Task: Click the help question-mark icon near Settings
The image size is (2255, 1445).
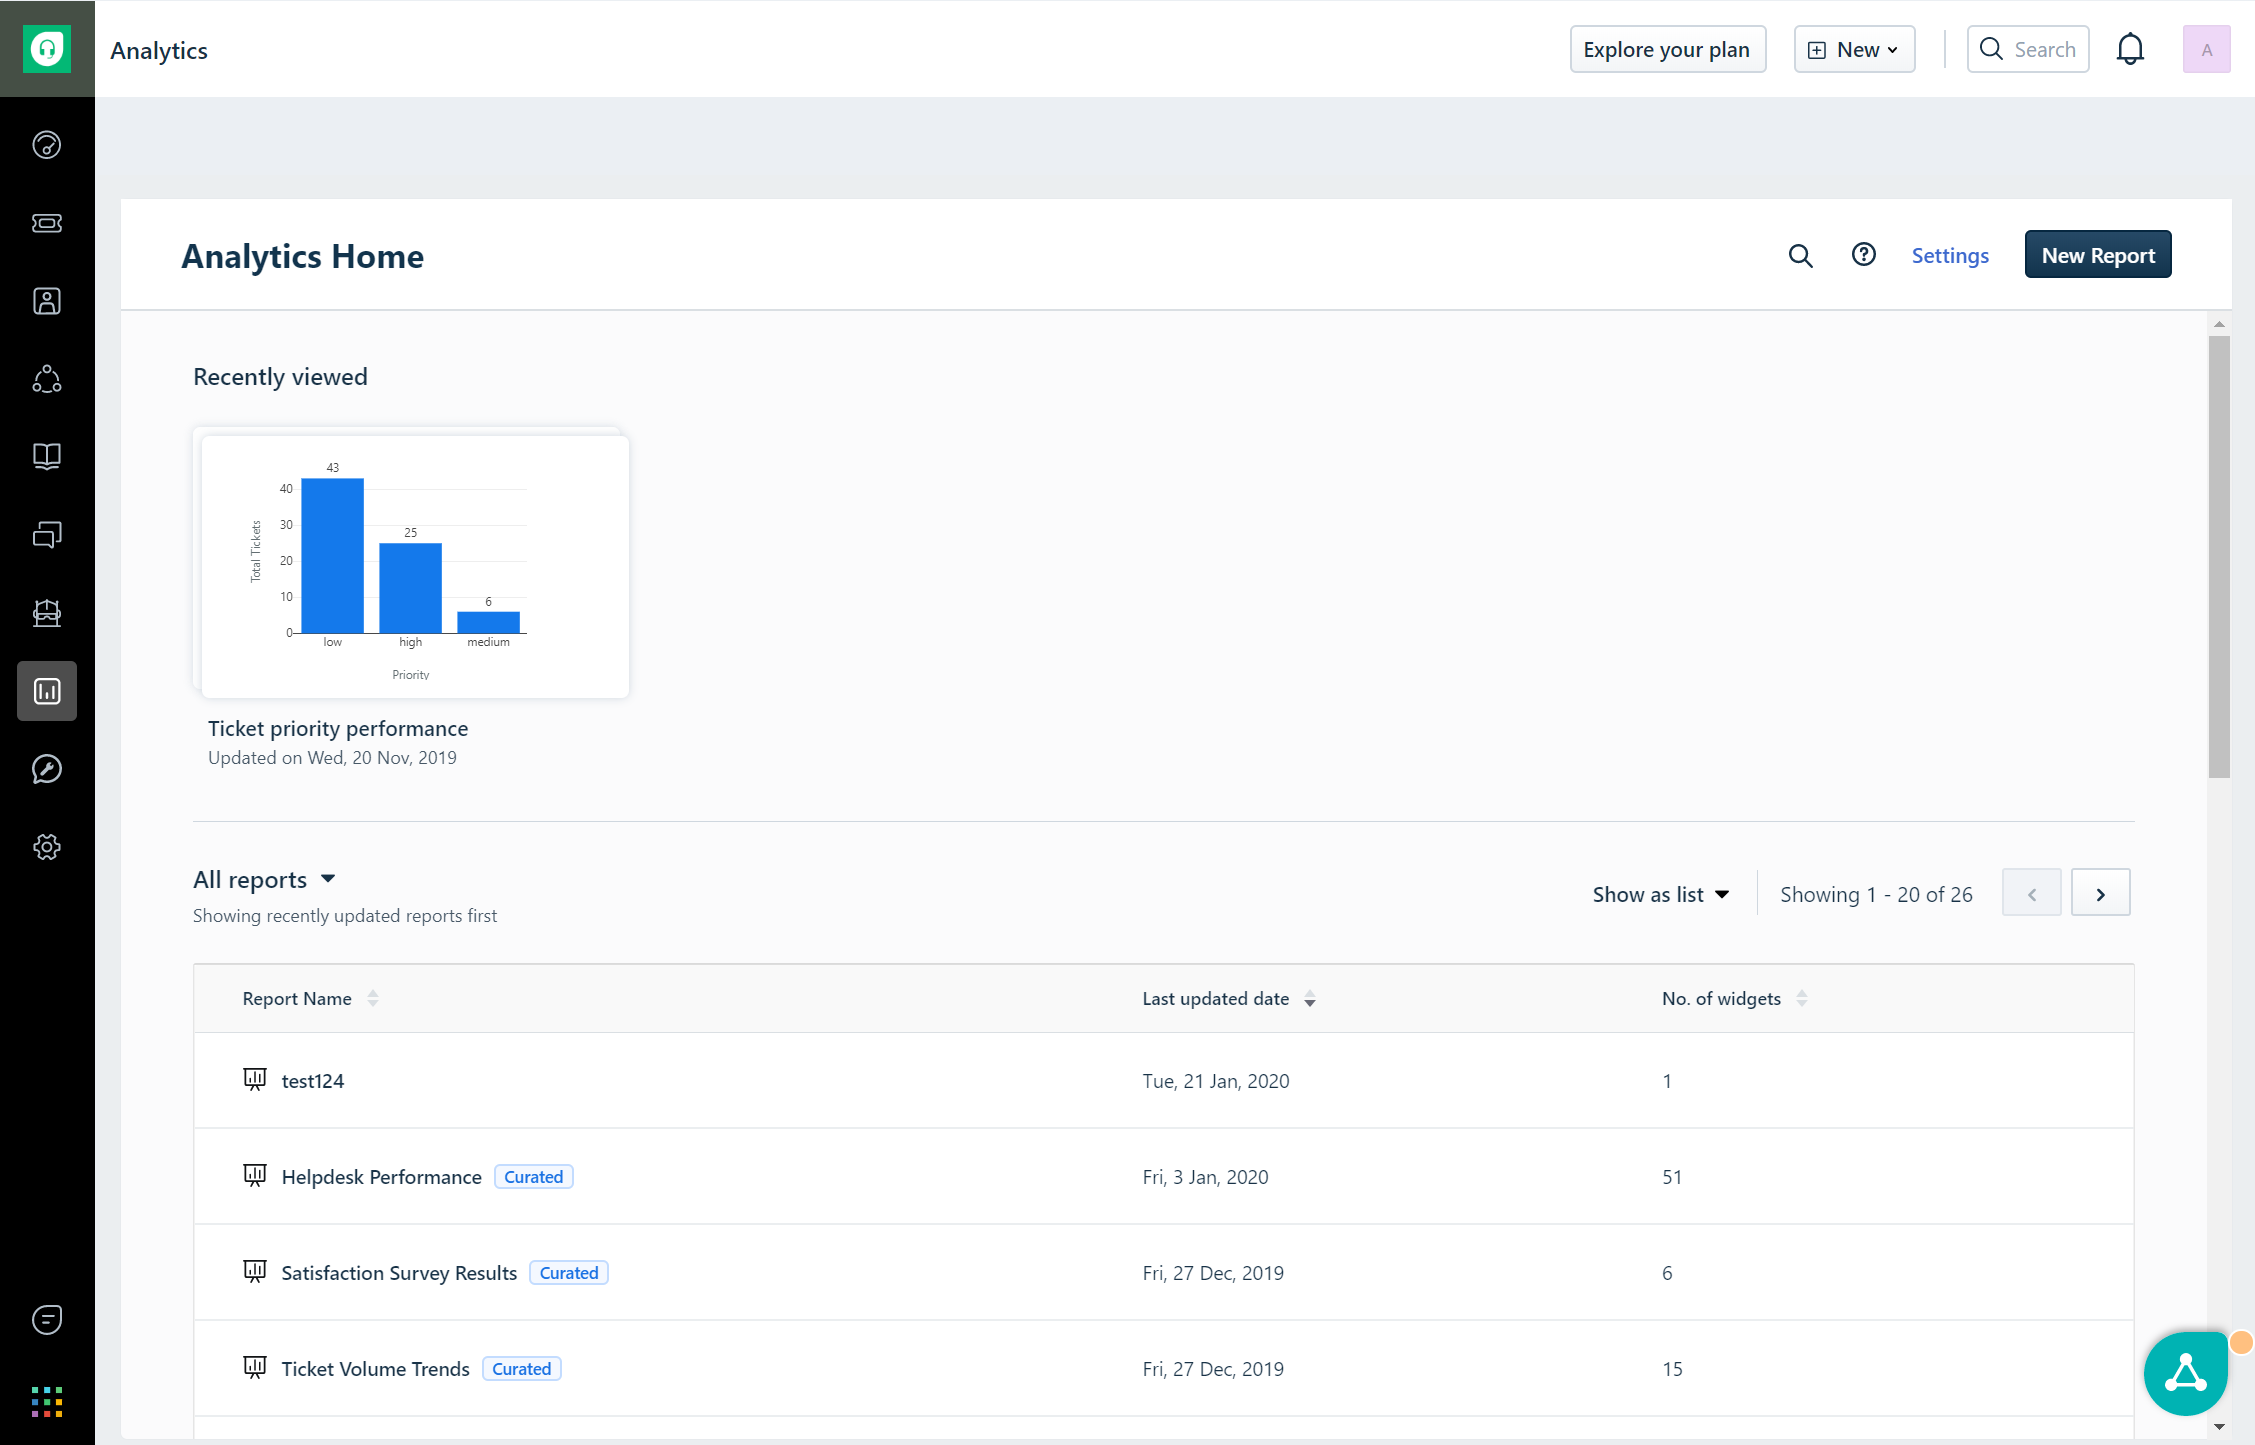Action: (1863, 255)
